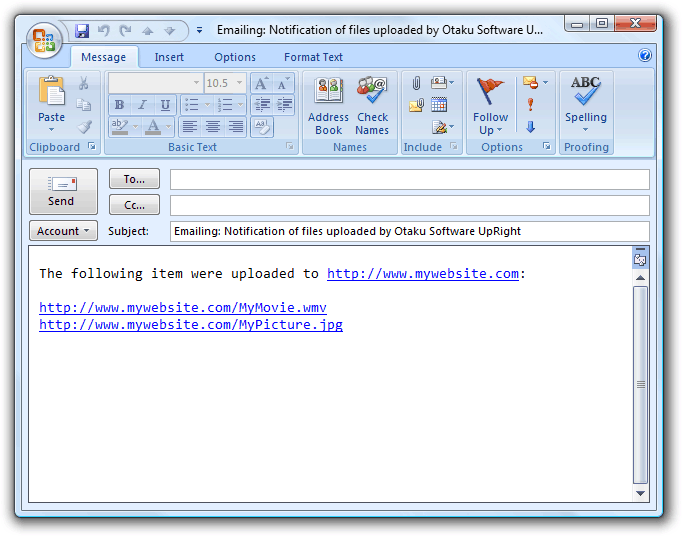
Task: Click the Subject text field
Action: coord(410,231)
